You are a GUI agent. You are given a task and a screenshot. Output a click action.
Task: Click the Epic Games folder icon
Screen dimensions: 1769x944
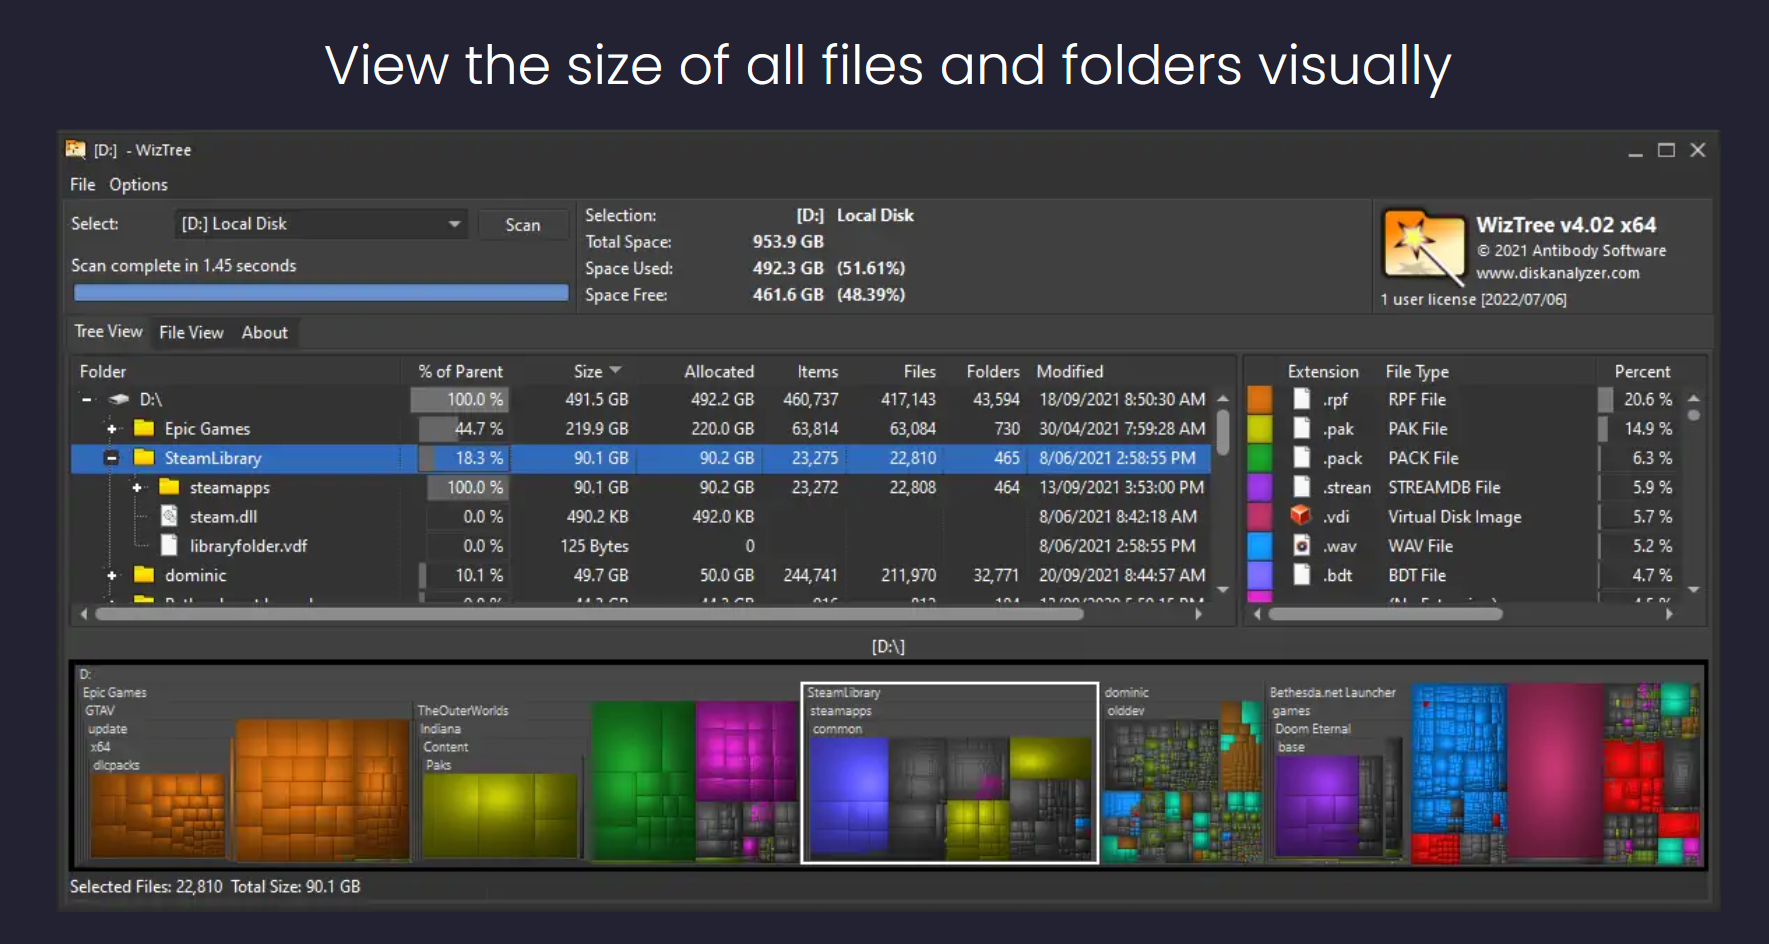pyautogui.click(x=144, y=428)
